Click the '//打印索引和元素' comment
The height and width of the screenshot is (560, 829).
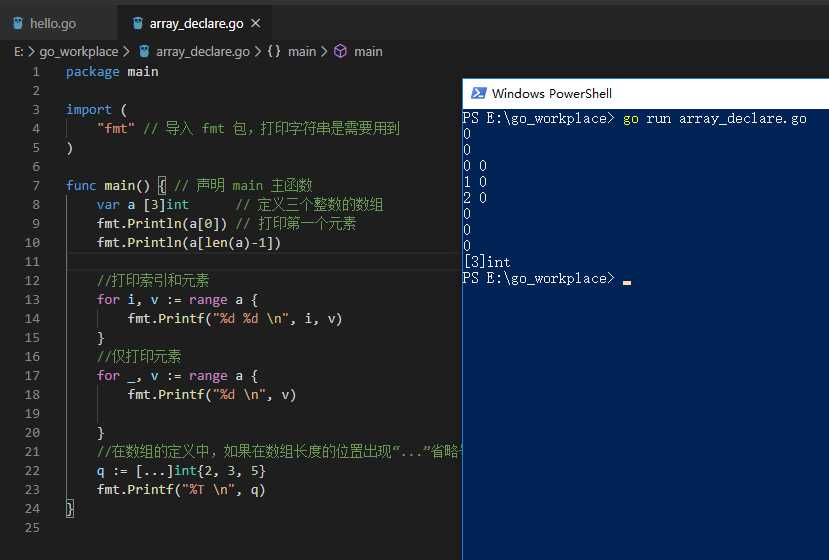pos(153,280)
